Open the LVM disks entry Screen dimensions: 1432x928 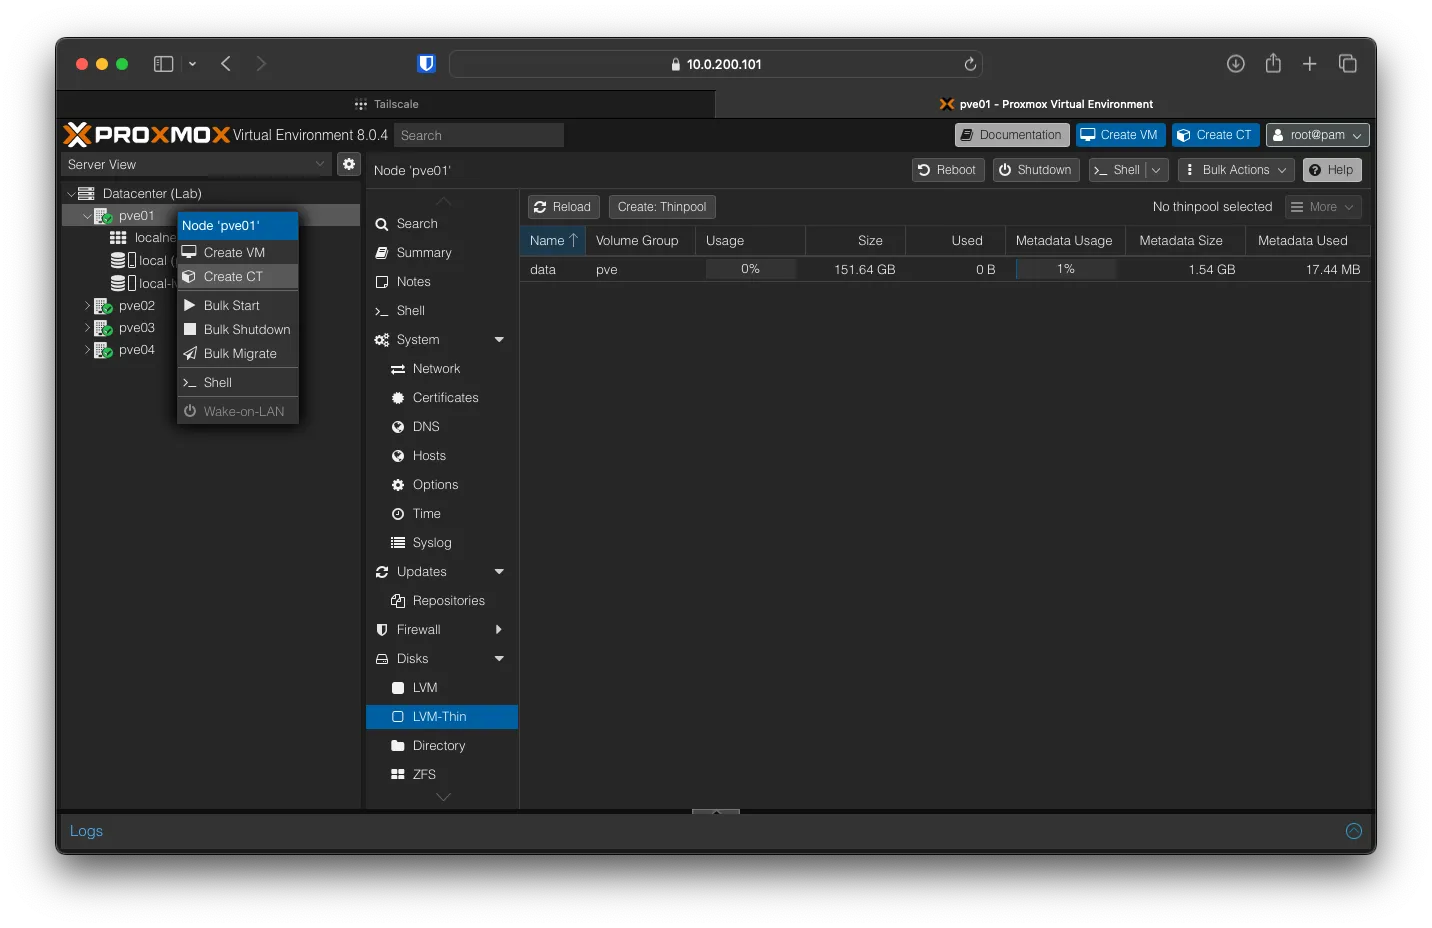click(x=442, y=688)
